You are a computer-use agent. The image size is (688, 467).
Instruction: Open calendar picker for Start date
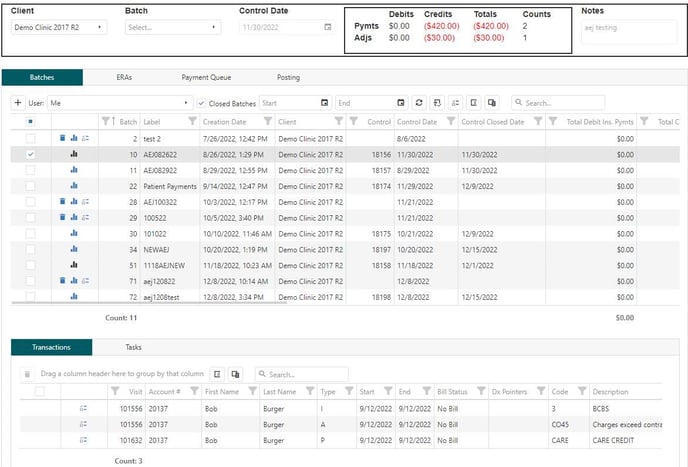coord(324,103)
